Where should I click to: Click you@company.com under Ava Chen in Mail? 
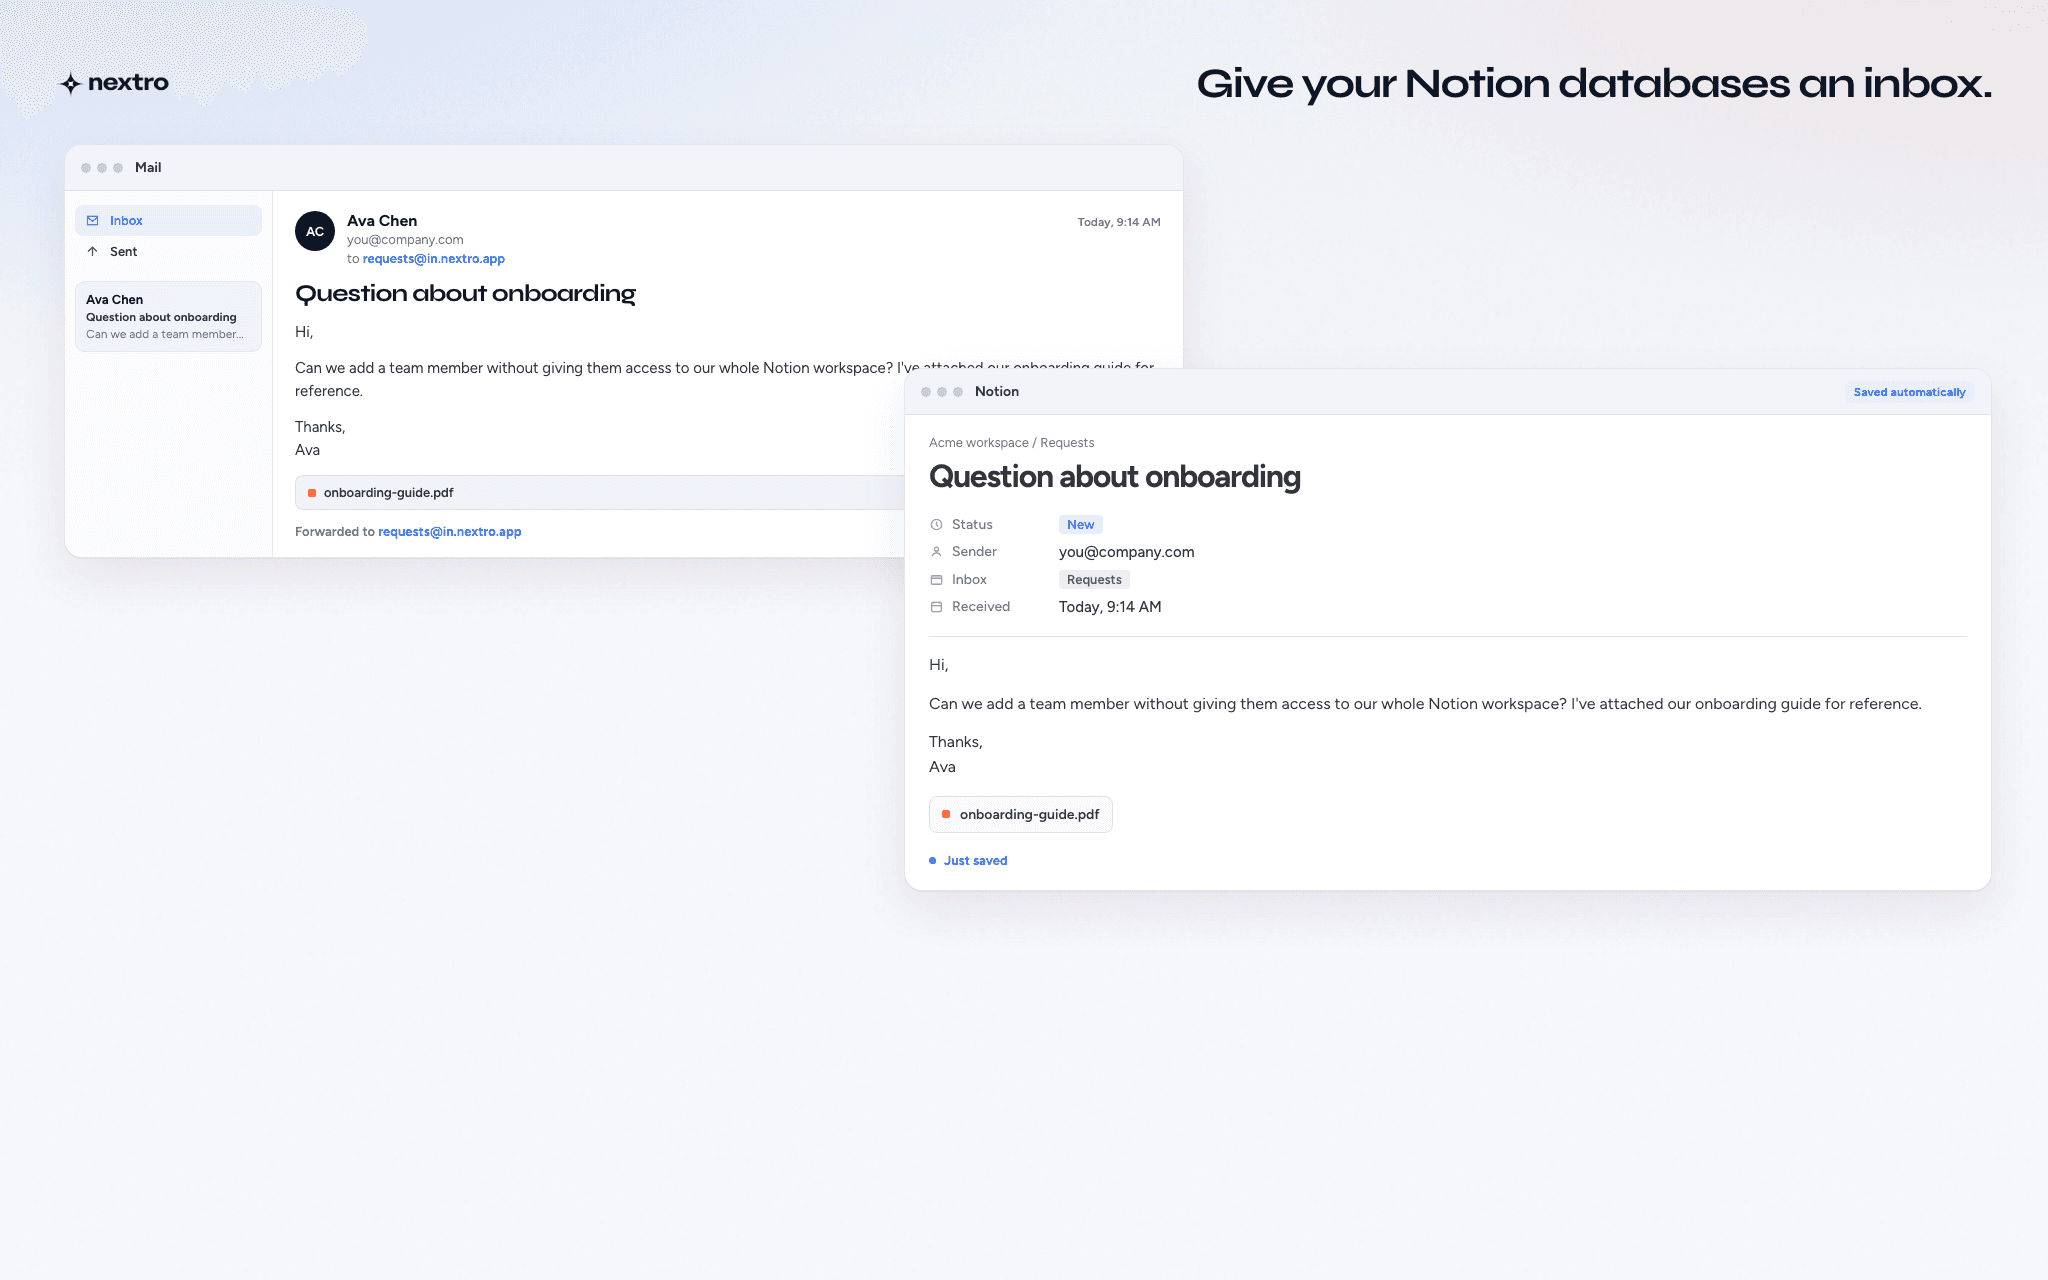405,240
